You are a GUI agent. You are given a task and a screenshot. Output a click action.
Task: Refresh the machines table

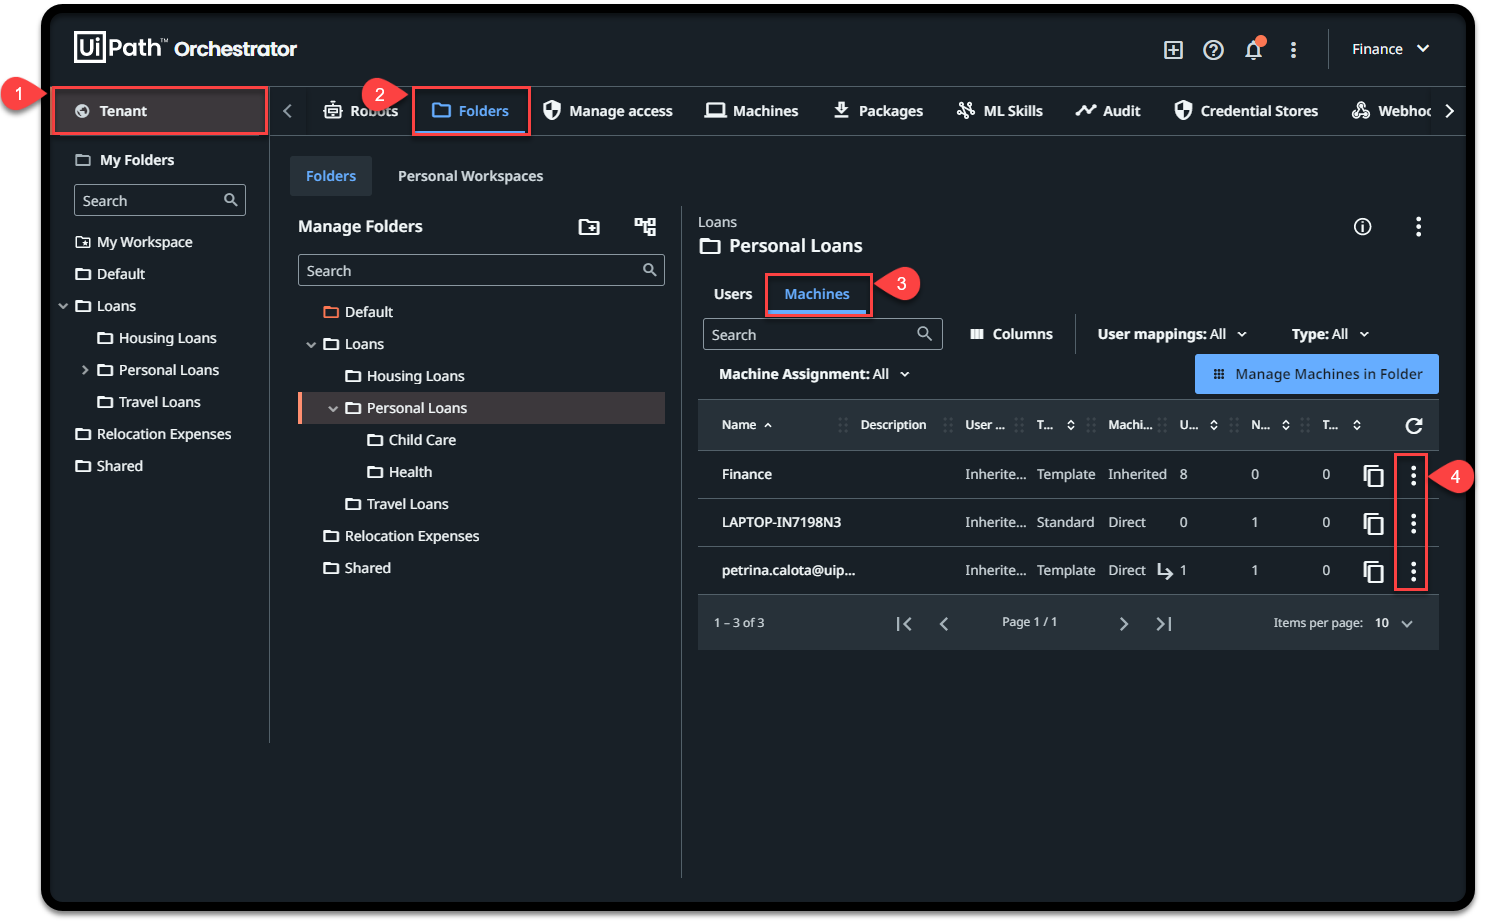[1414, 426]
